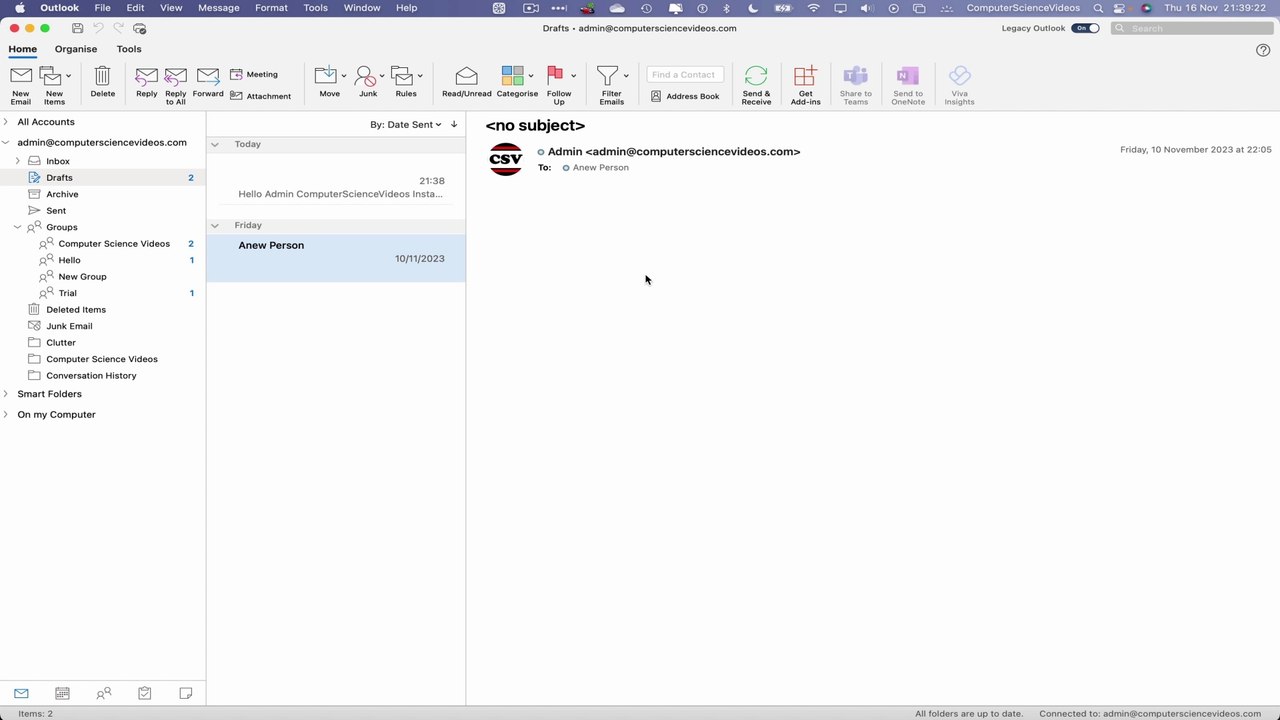Open the Address Book
1280x720 pixels.
point(685,96)
